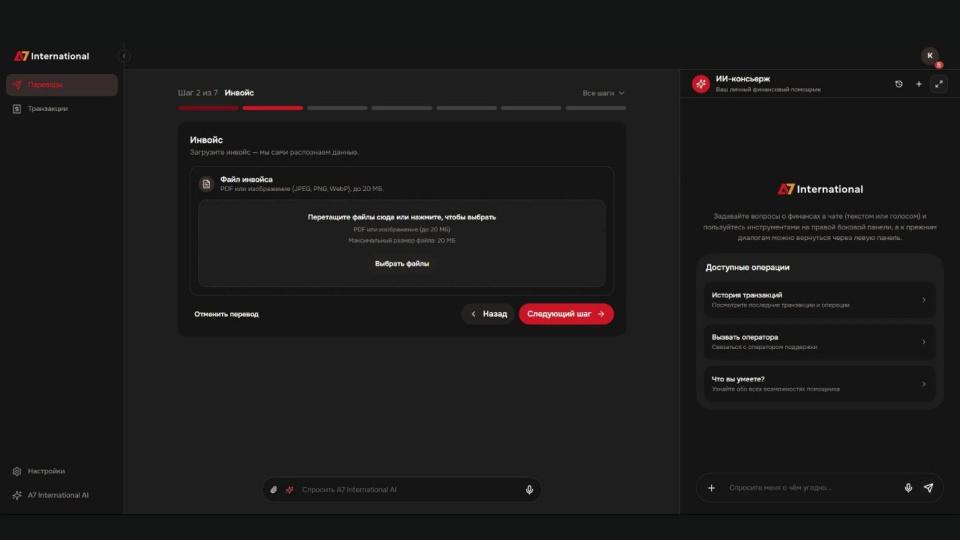Focus the Спросите меня о чём угодно field

pos(811,488)
